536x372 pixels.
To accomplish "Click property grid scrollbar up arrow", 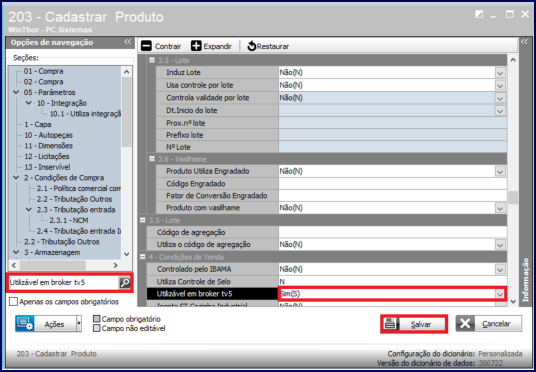I will coord(513,59).
